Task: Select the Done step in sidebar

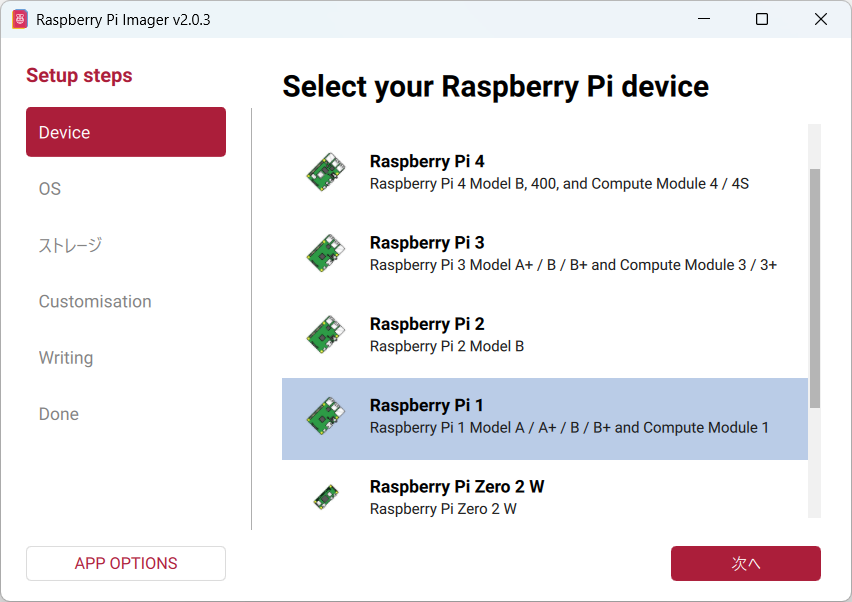Action: (x=59, y=414)
